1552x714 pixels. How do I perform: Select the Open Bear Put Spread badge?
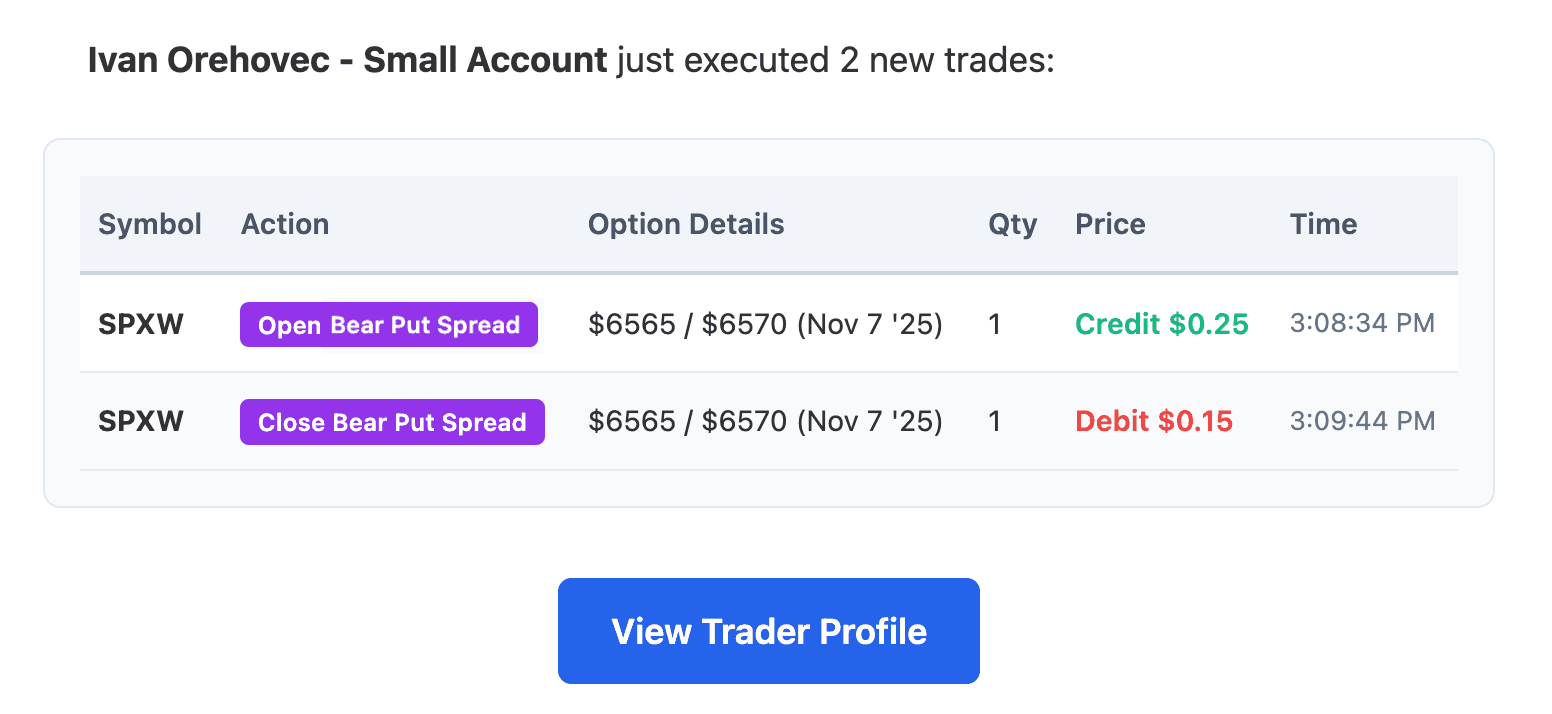pyautogui.click(x=388, y=324)
